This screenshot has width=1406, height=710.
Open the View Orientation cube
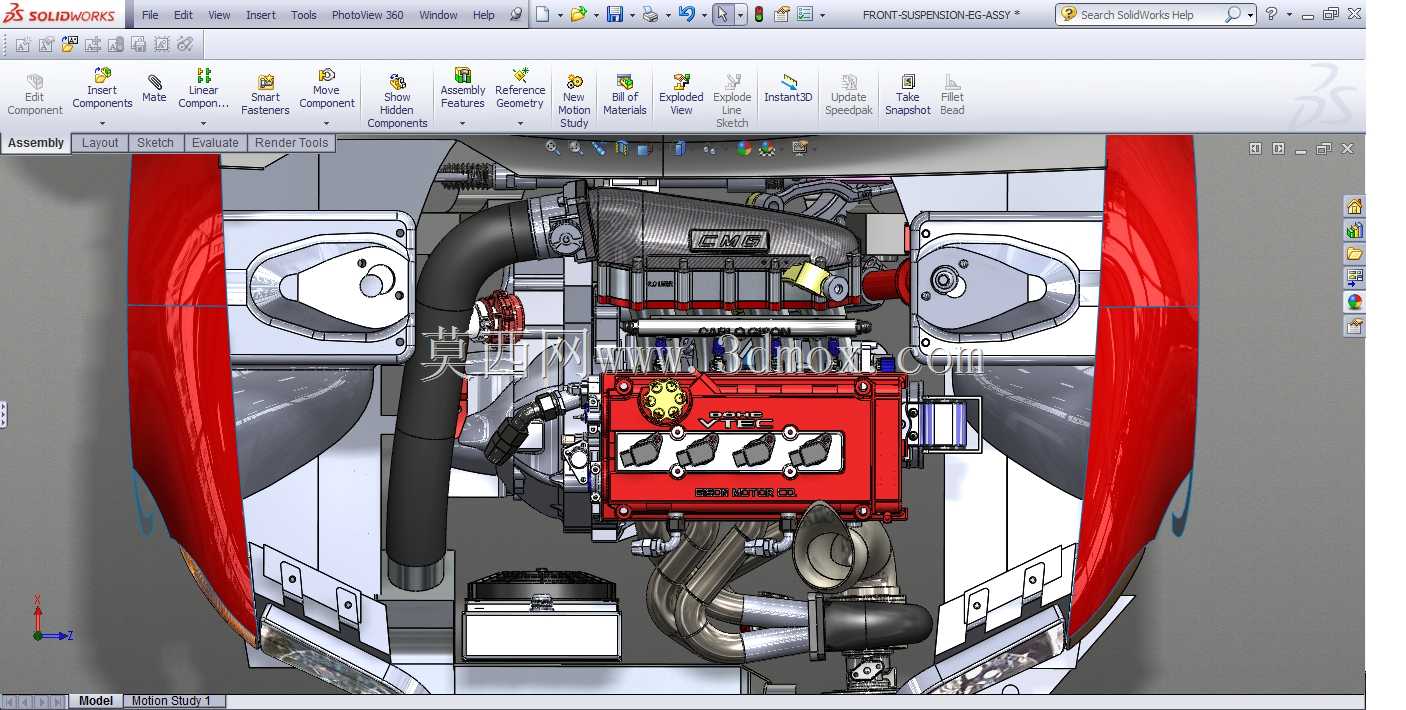[644, 148]
